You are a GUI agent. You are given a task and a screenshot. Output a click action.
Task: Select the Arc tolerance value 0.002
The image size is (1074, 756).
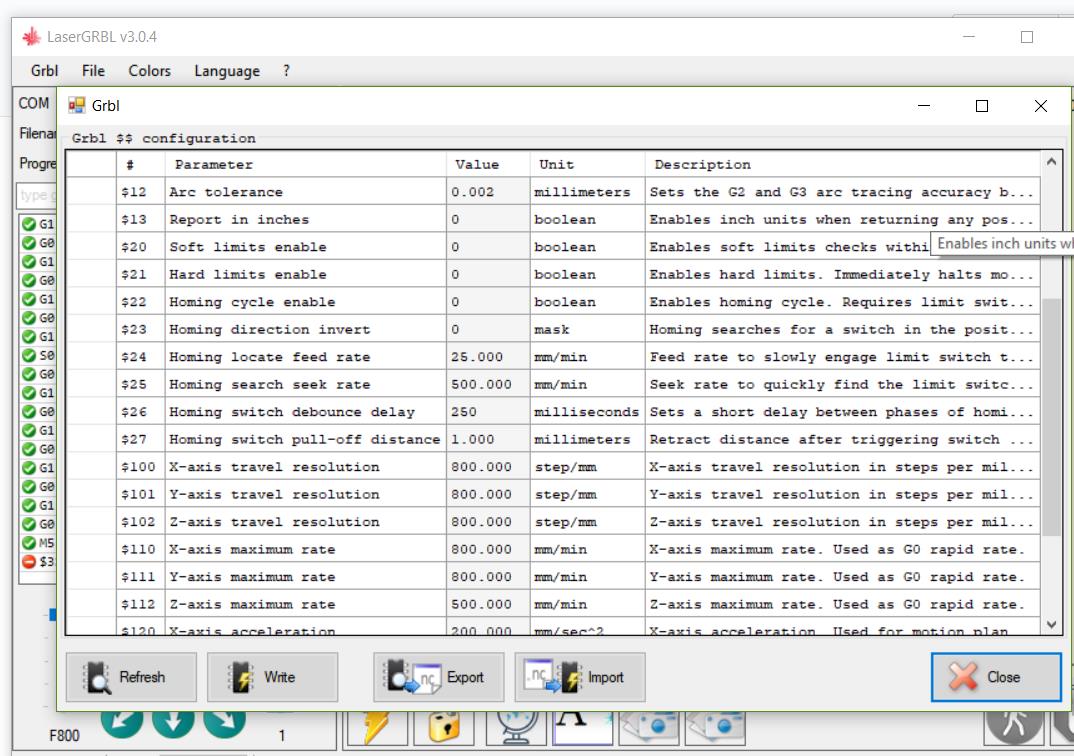click(488, 192)
